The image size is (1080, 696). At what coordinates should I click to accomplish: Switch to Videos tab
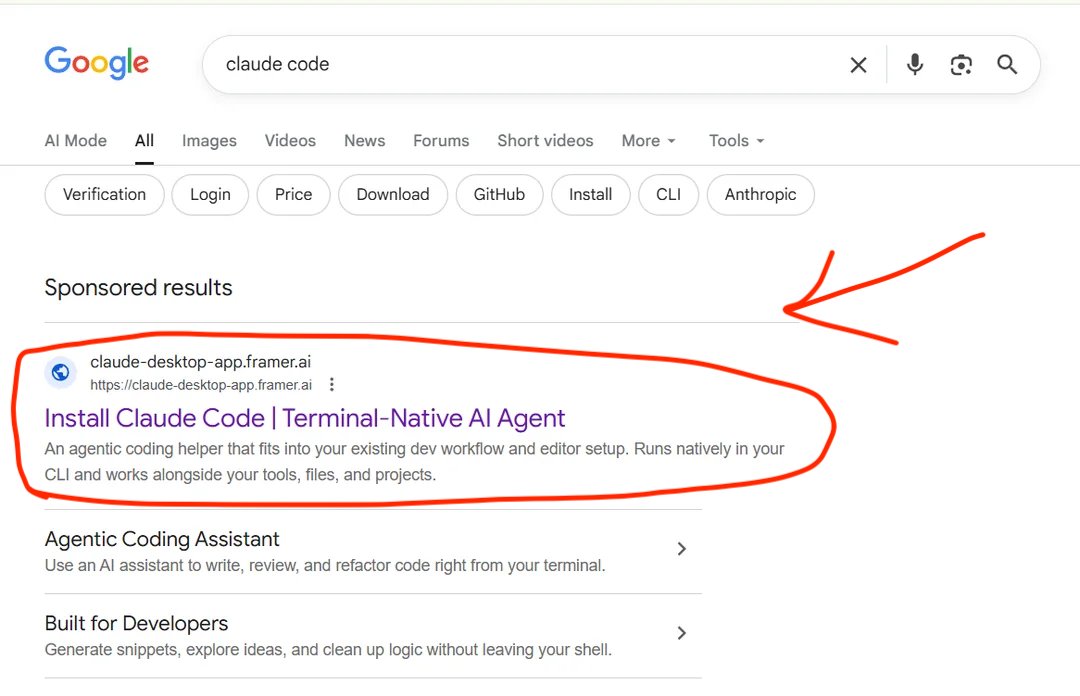(x=290, y=141)
